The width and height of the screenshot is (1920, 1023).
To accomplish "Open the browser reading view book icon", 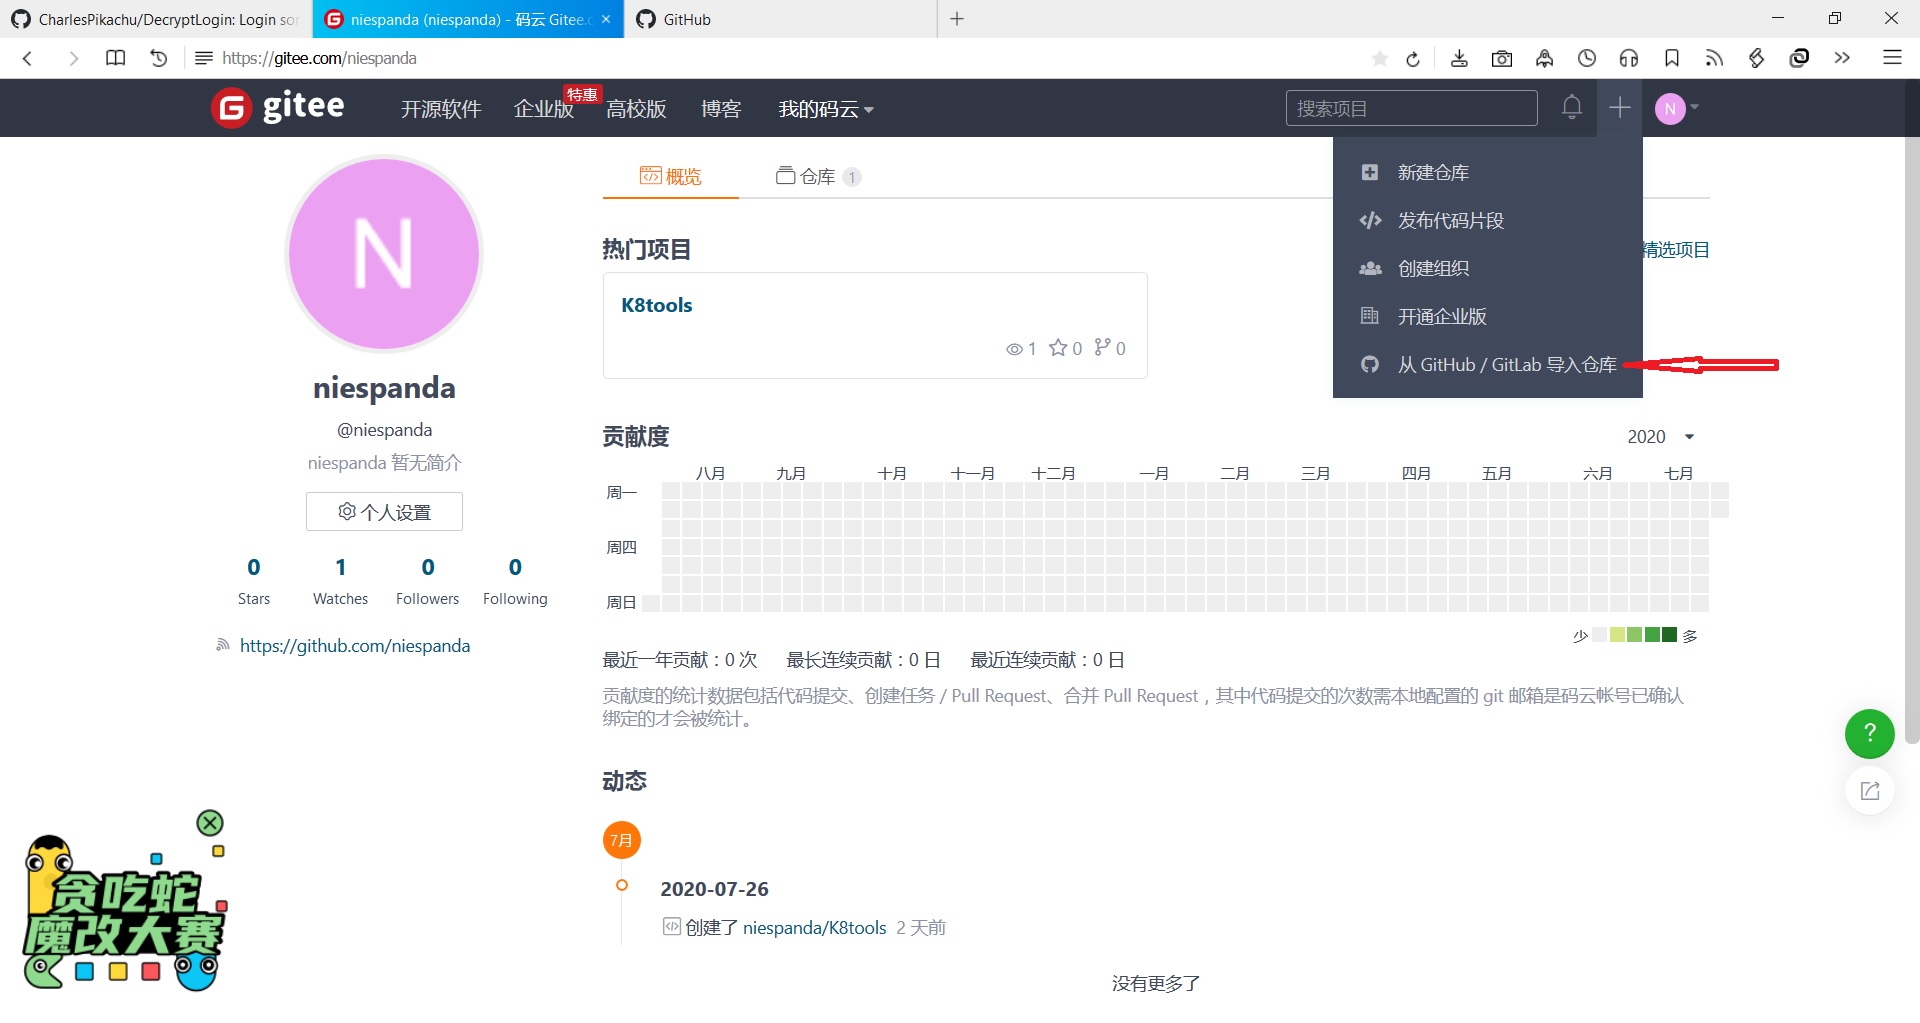I will [116, 58].
